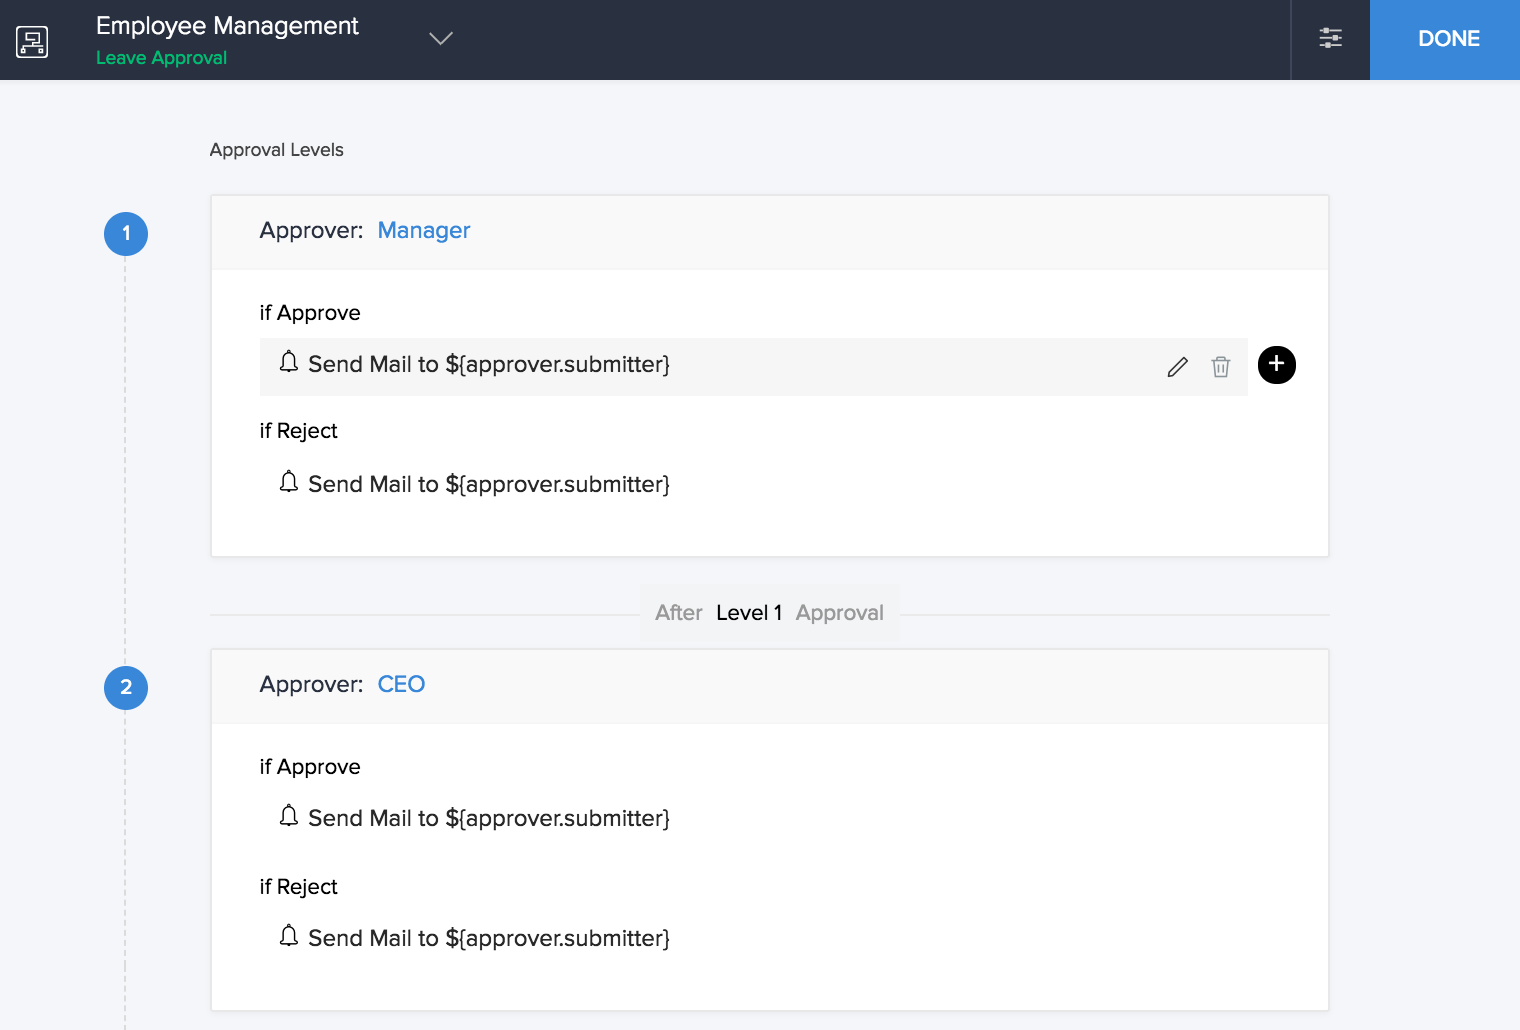Viewport: 1520px width, 1030px height.
Task: Delete Manager approve mail action with trash
Action: (1221, 367)
